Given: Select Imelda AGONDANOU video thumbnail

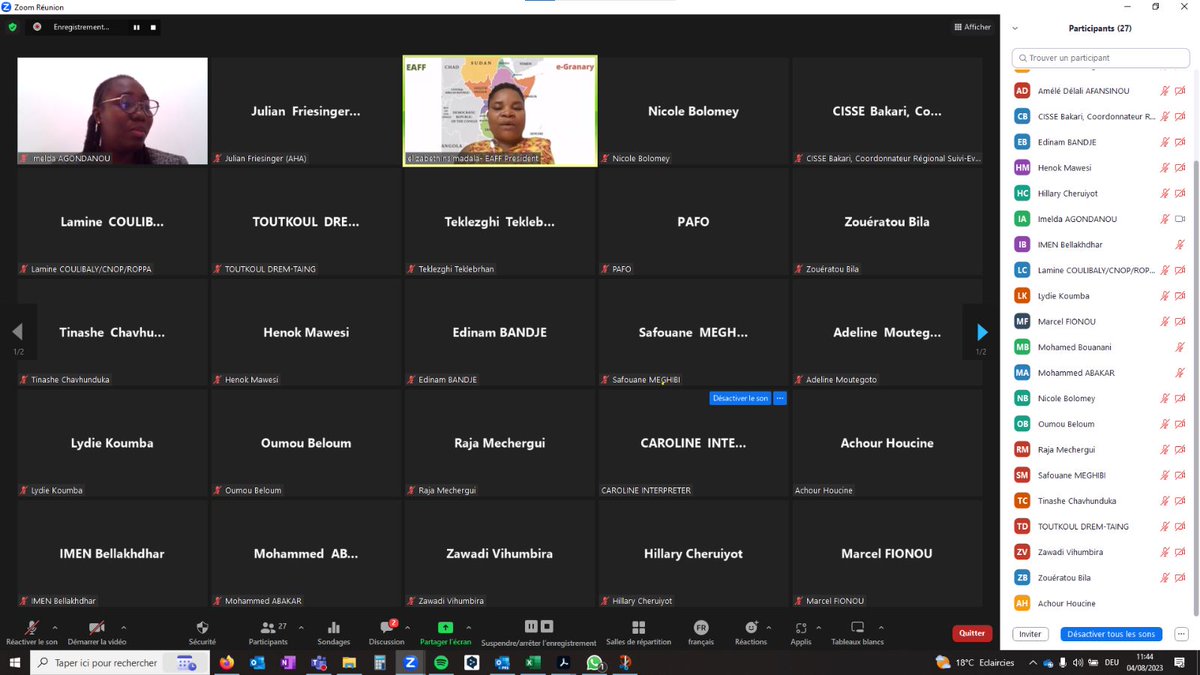Looking at the screenshot, I should click(x=113, y=111).
